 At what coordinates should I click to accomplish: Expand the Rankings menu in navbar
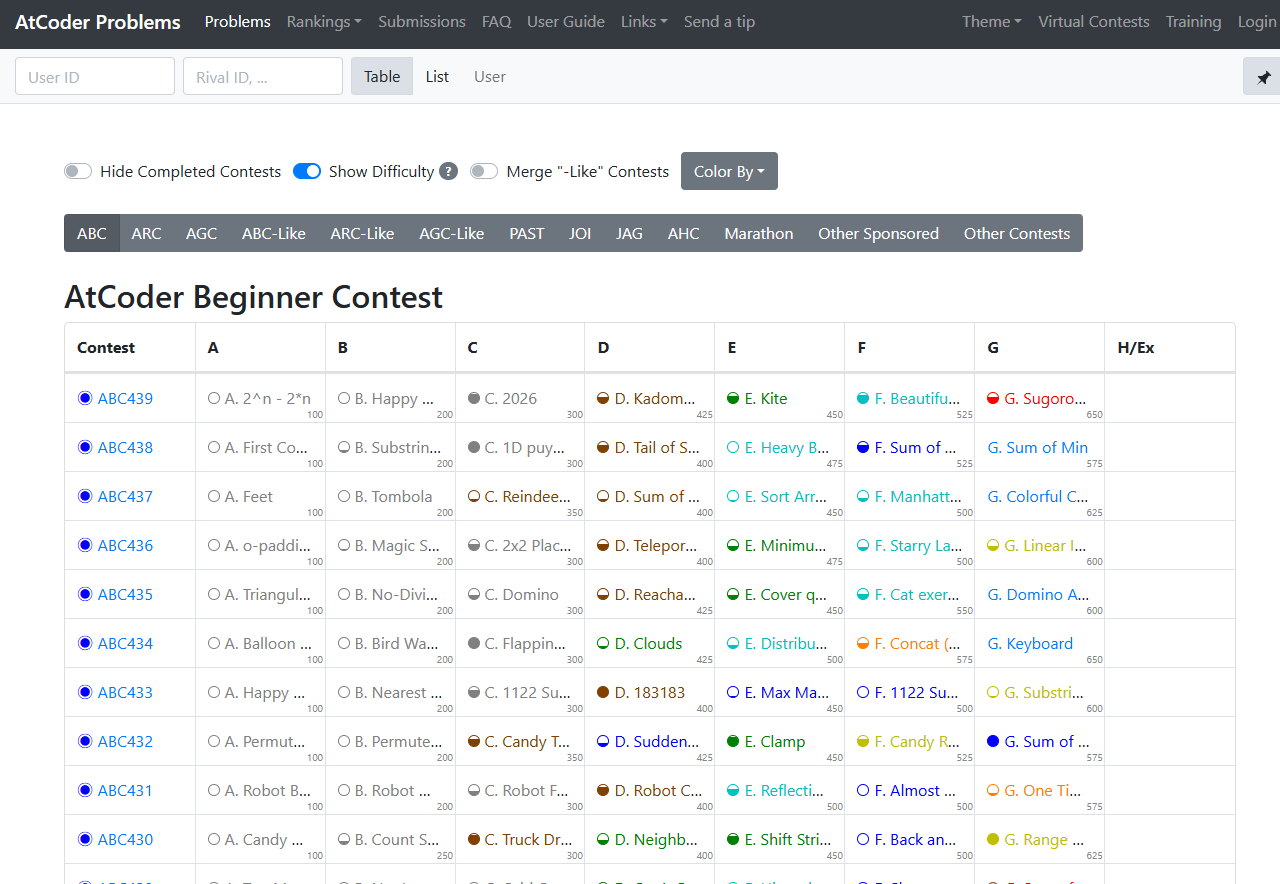tap(324, 22)
